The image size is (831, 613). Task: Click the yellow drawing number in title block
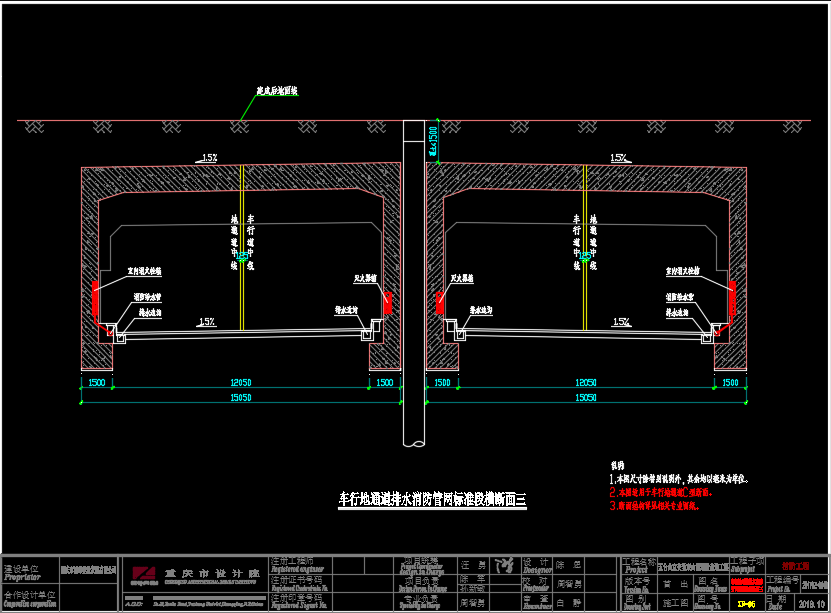[746, 603]
